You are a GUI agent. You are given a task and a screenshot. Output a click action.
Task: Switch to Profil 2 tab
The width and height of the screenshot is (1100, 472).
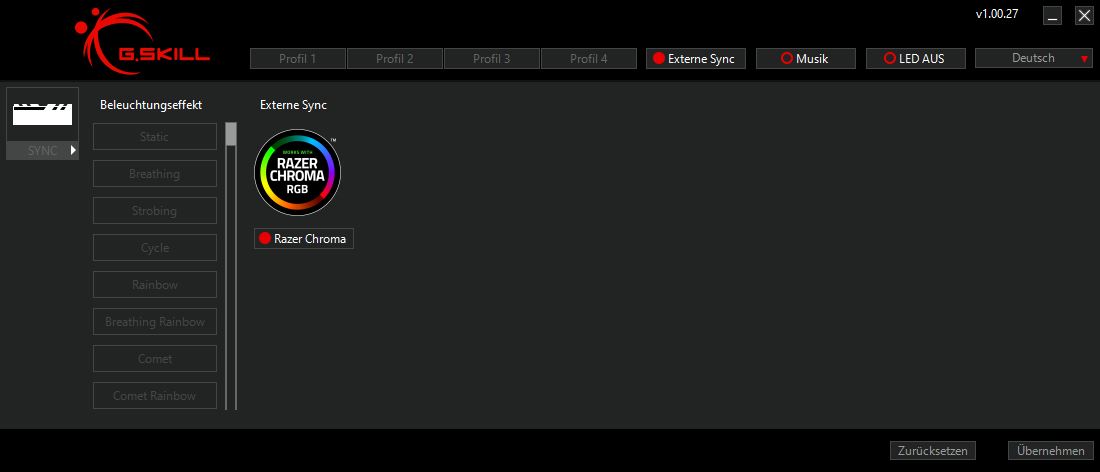(394, 59)
